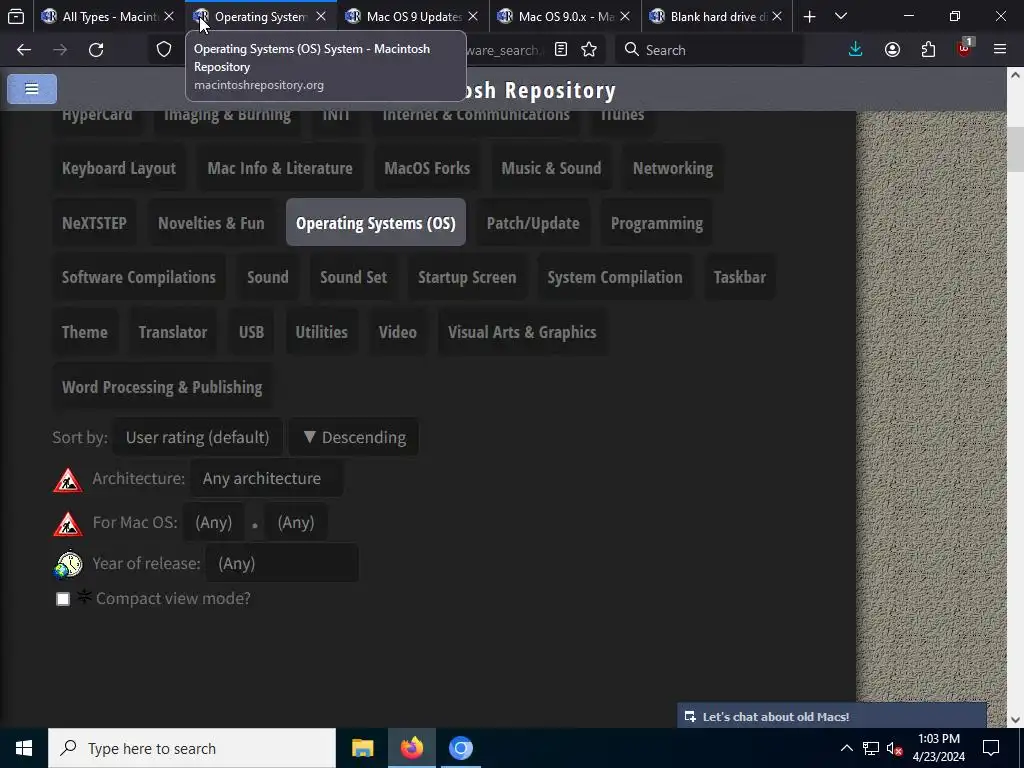1024x768 pixels.
Task: Select the Keyboard Layout category
Action: (119, 168)
